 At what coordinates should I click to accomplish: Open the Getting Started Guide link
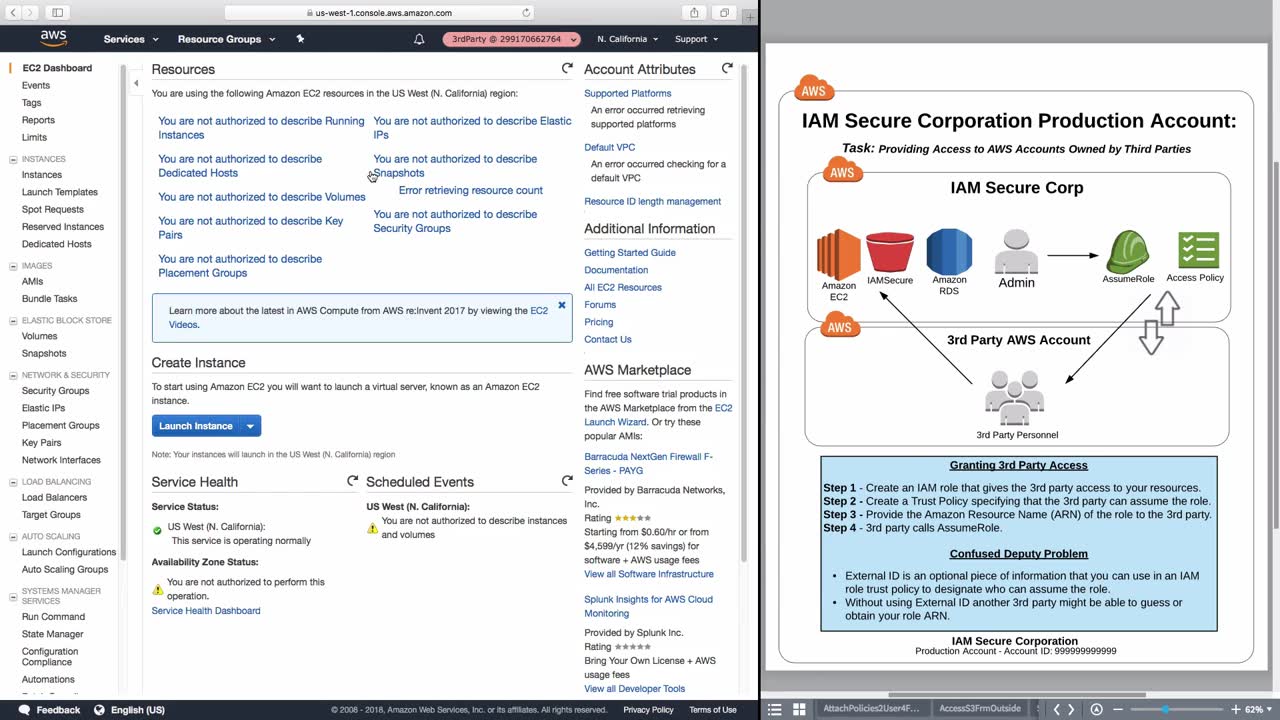tap(630, 253)
